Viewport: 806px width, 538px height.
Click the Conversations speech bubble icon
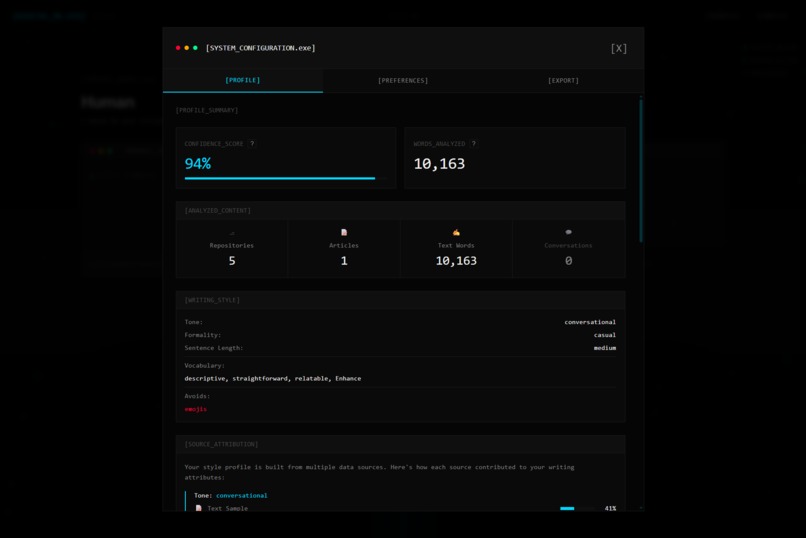tap(568, 232)
